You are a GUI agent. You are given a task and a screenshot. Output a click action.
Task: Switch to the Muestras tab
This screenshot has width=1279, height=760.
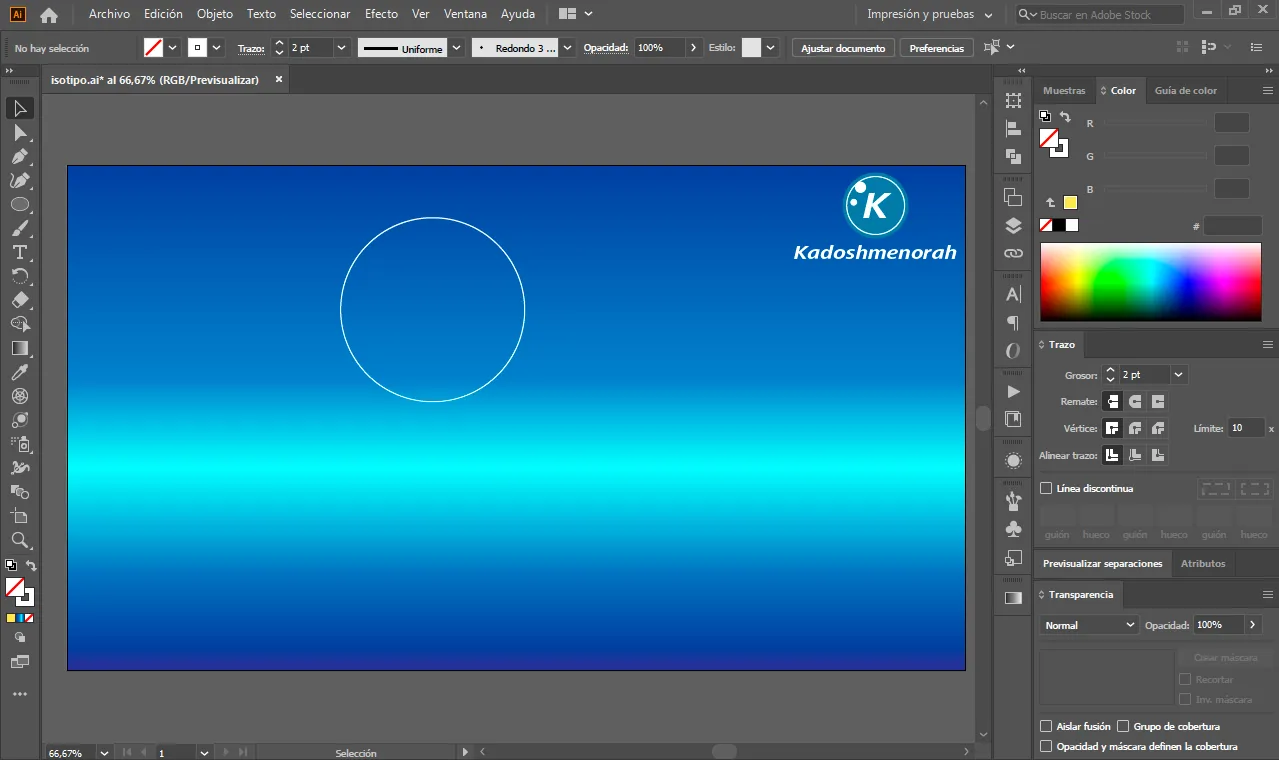tap(1064, 90)
